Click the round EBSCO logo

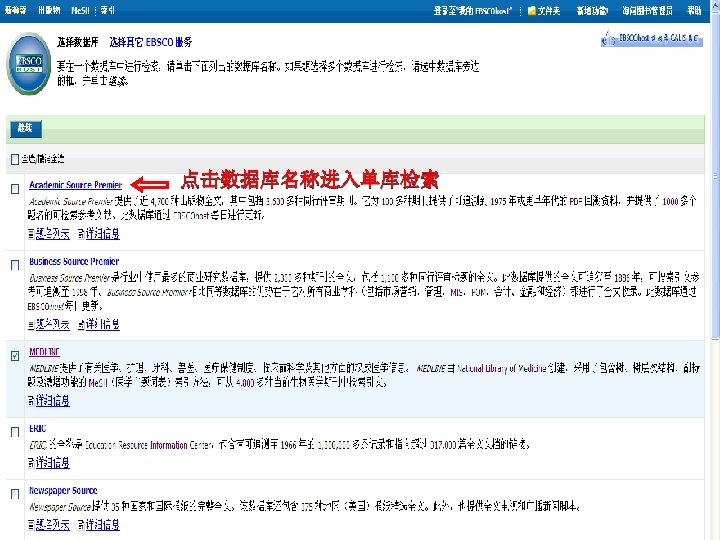coord(29,64)
